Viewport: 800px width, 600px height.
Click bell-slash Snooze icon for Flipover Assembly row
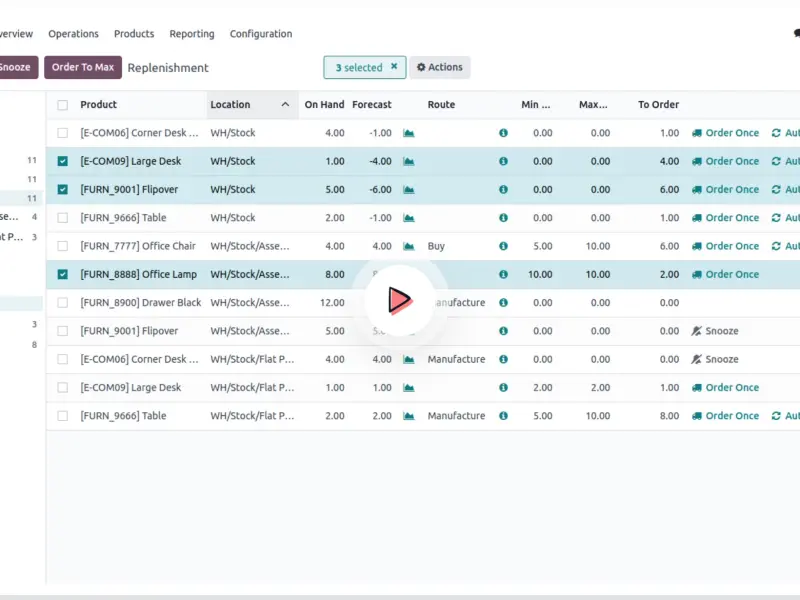(697, 331)
